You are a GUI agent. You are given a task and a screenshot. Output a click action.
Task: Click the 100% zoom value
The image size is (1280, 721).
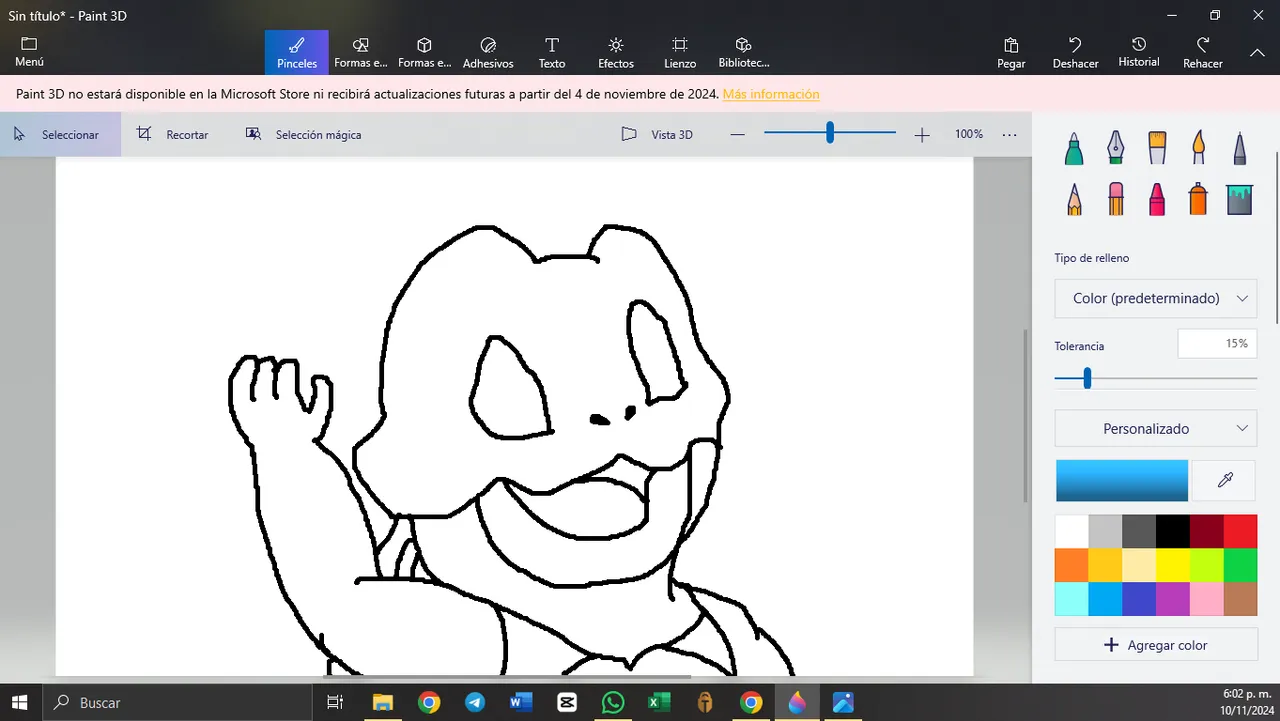click(x=969, y=134)
